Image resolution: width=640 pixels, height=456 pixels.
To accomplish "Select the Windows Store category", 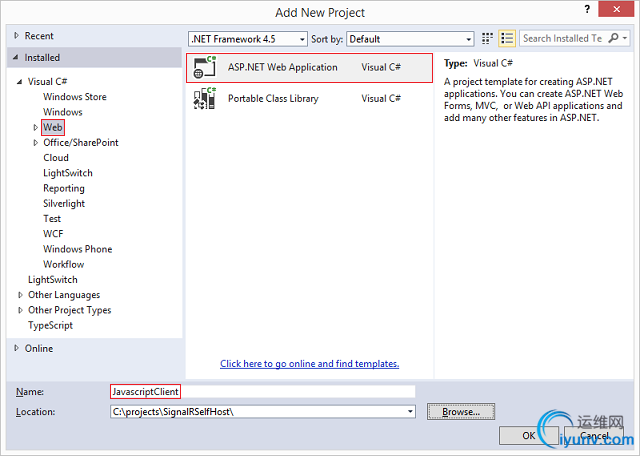I will [75, 97].
